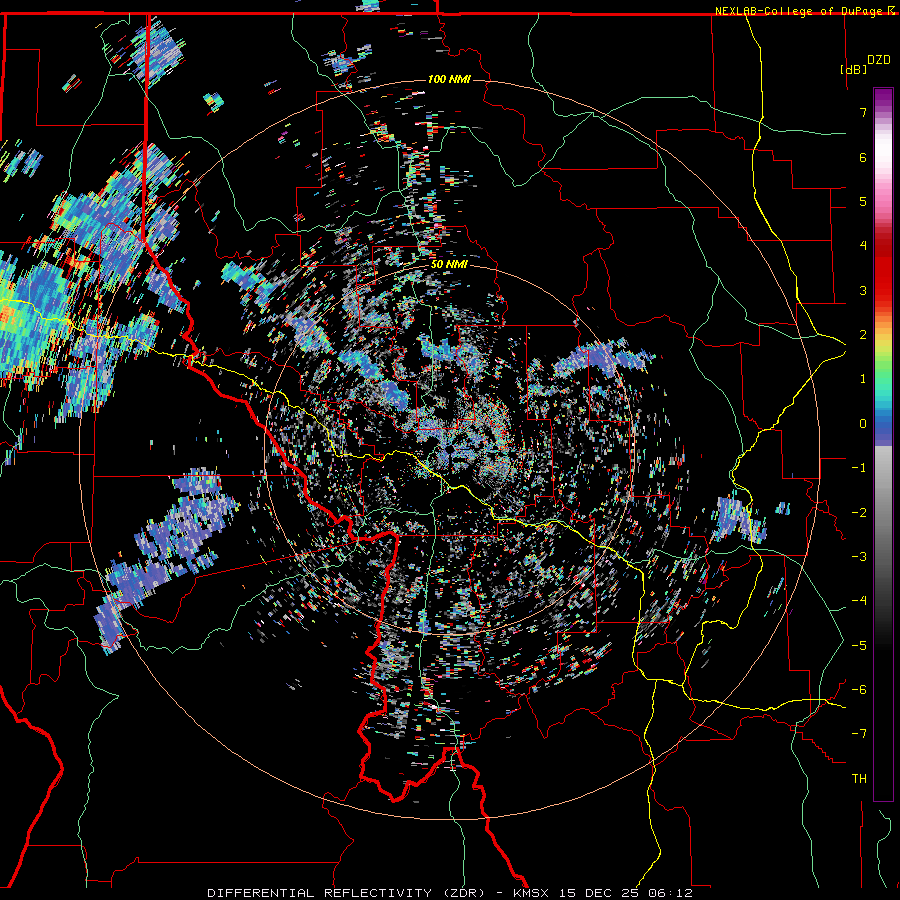This screenshot has height=900, width=900.
Task: Click the 100 NMI range ring label
Action: [x=449, y=79]
